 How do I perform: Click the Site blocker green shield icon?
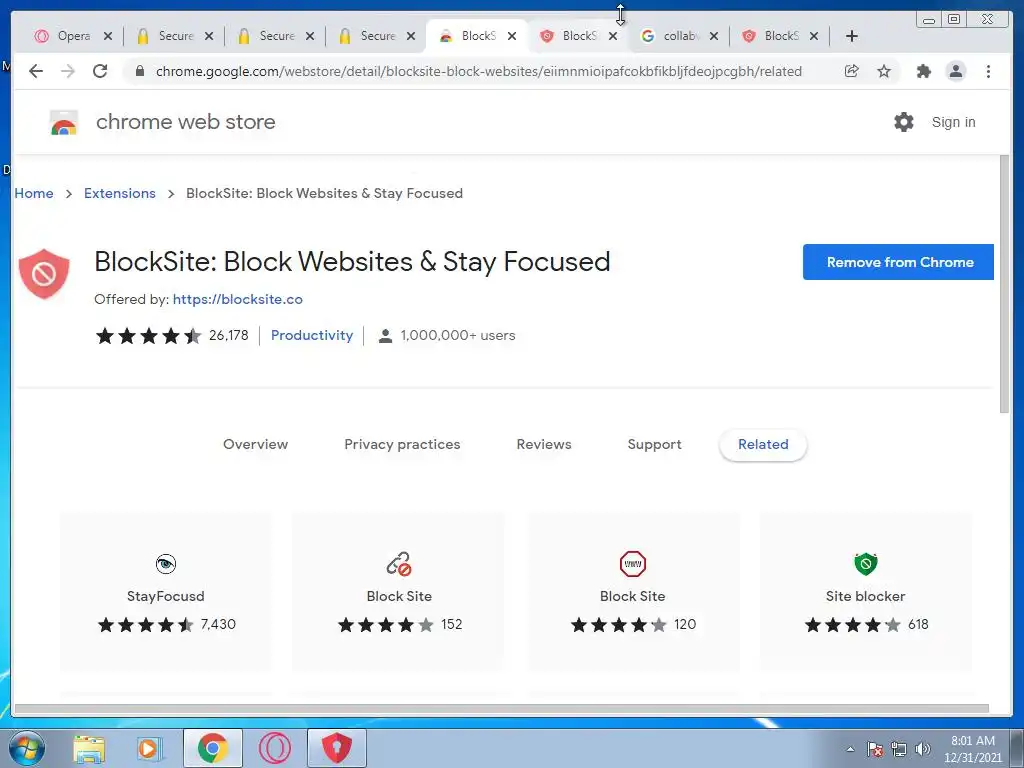(865, 564)
